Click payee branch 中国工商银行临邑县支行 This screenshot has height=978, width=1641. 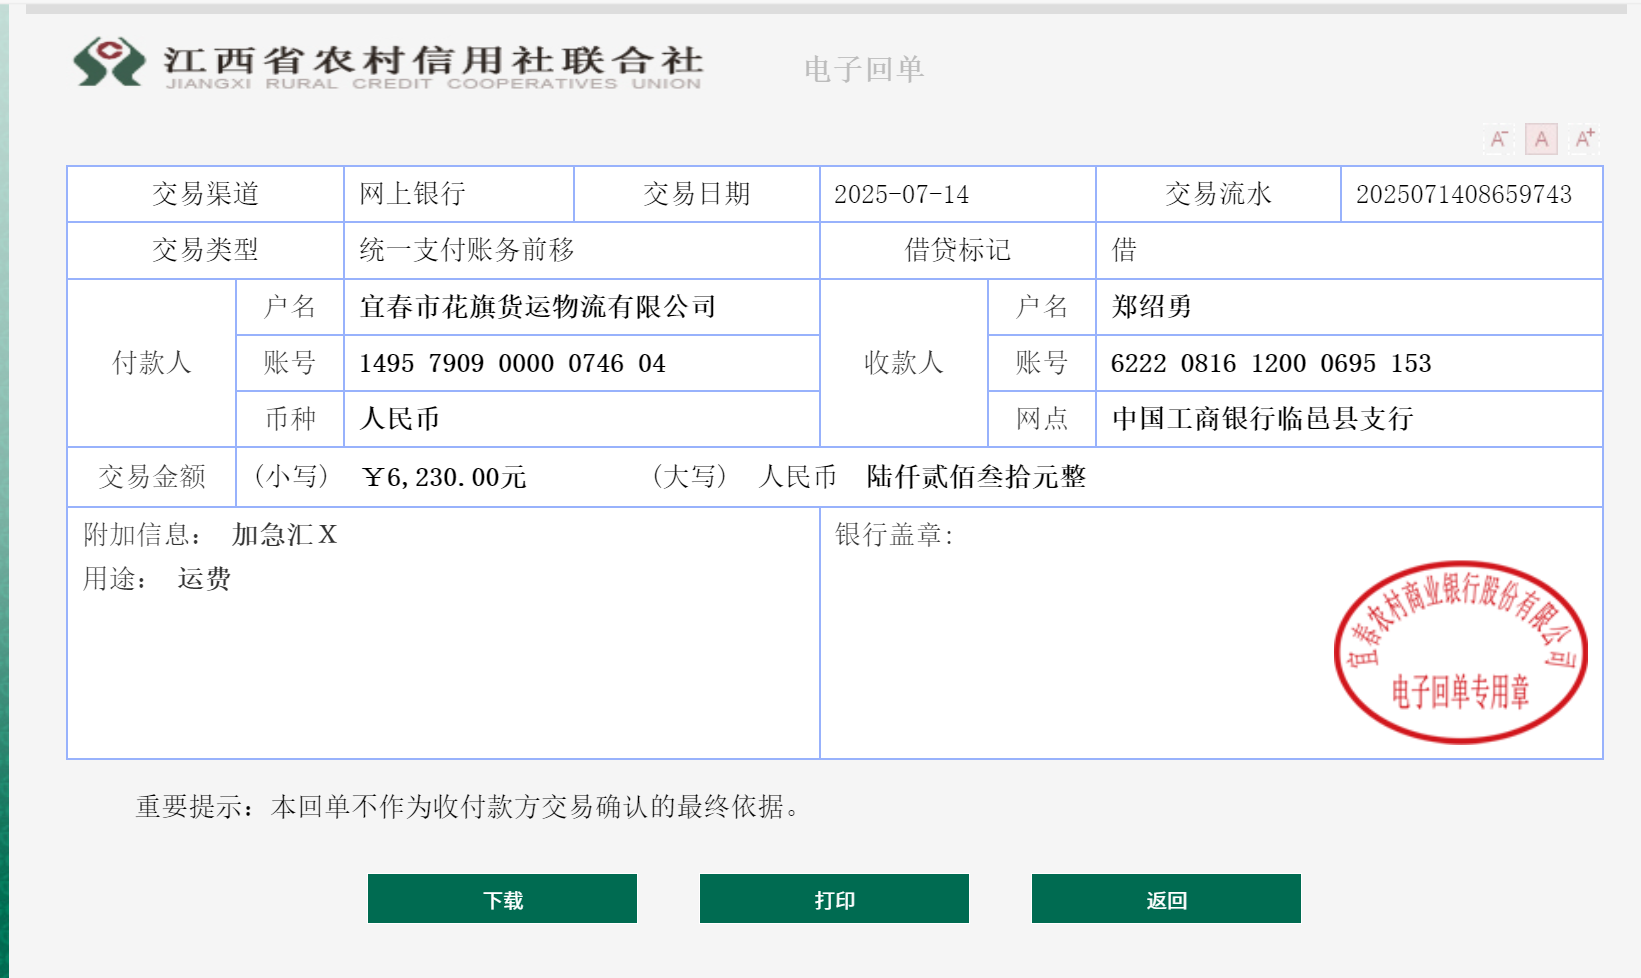tap(1262, 419)
